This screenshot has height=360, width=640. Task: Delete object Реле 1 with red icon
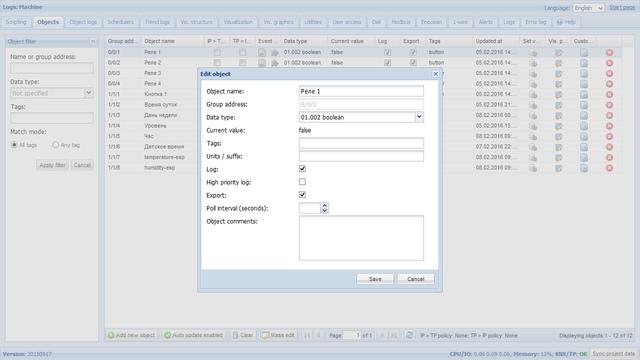tap(609, 53)
